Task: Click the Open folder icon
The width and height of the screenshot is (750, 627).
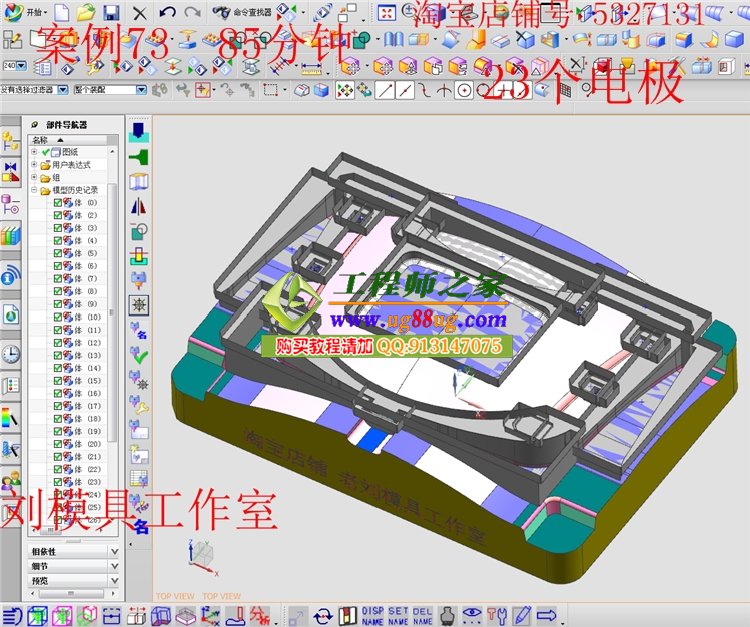Action: click(x=86, y=13)
